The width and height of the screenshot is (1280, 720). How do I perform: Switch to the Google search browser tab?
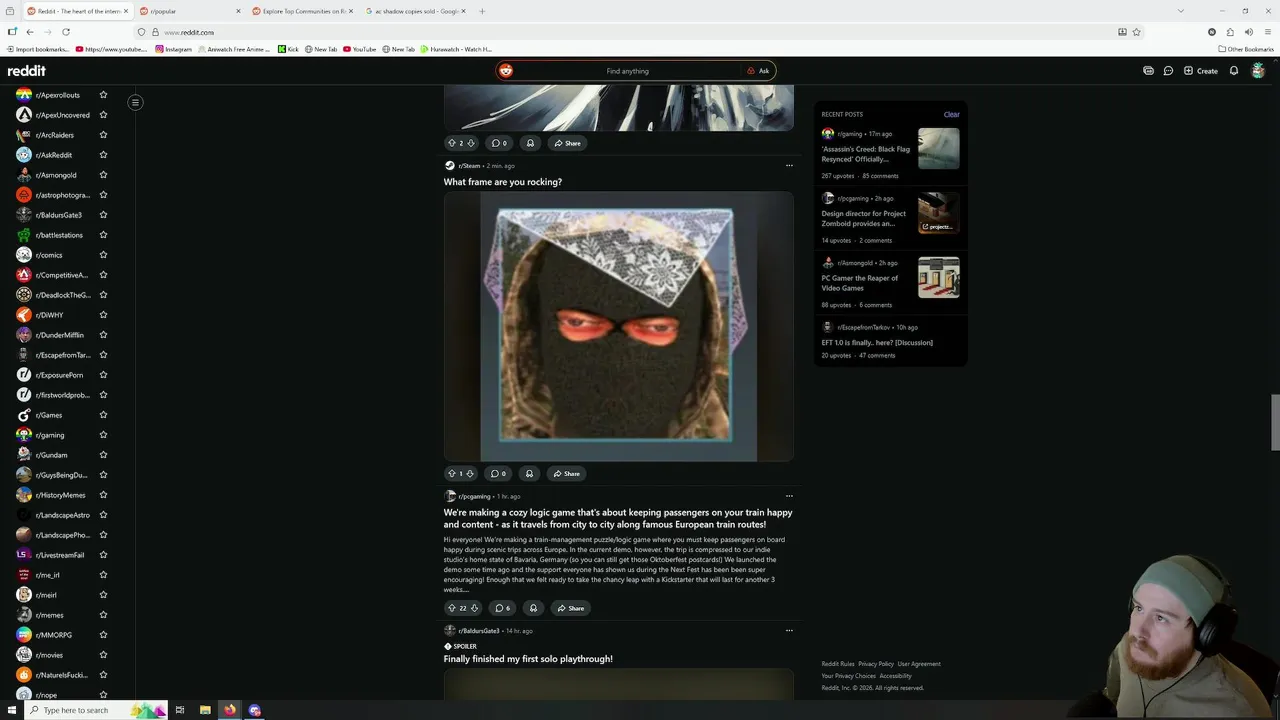pyautogui.click(x=416, y=11)
